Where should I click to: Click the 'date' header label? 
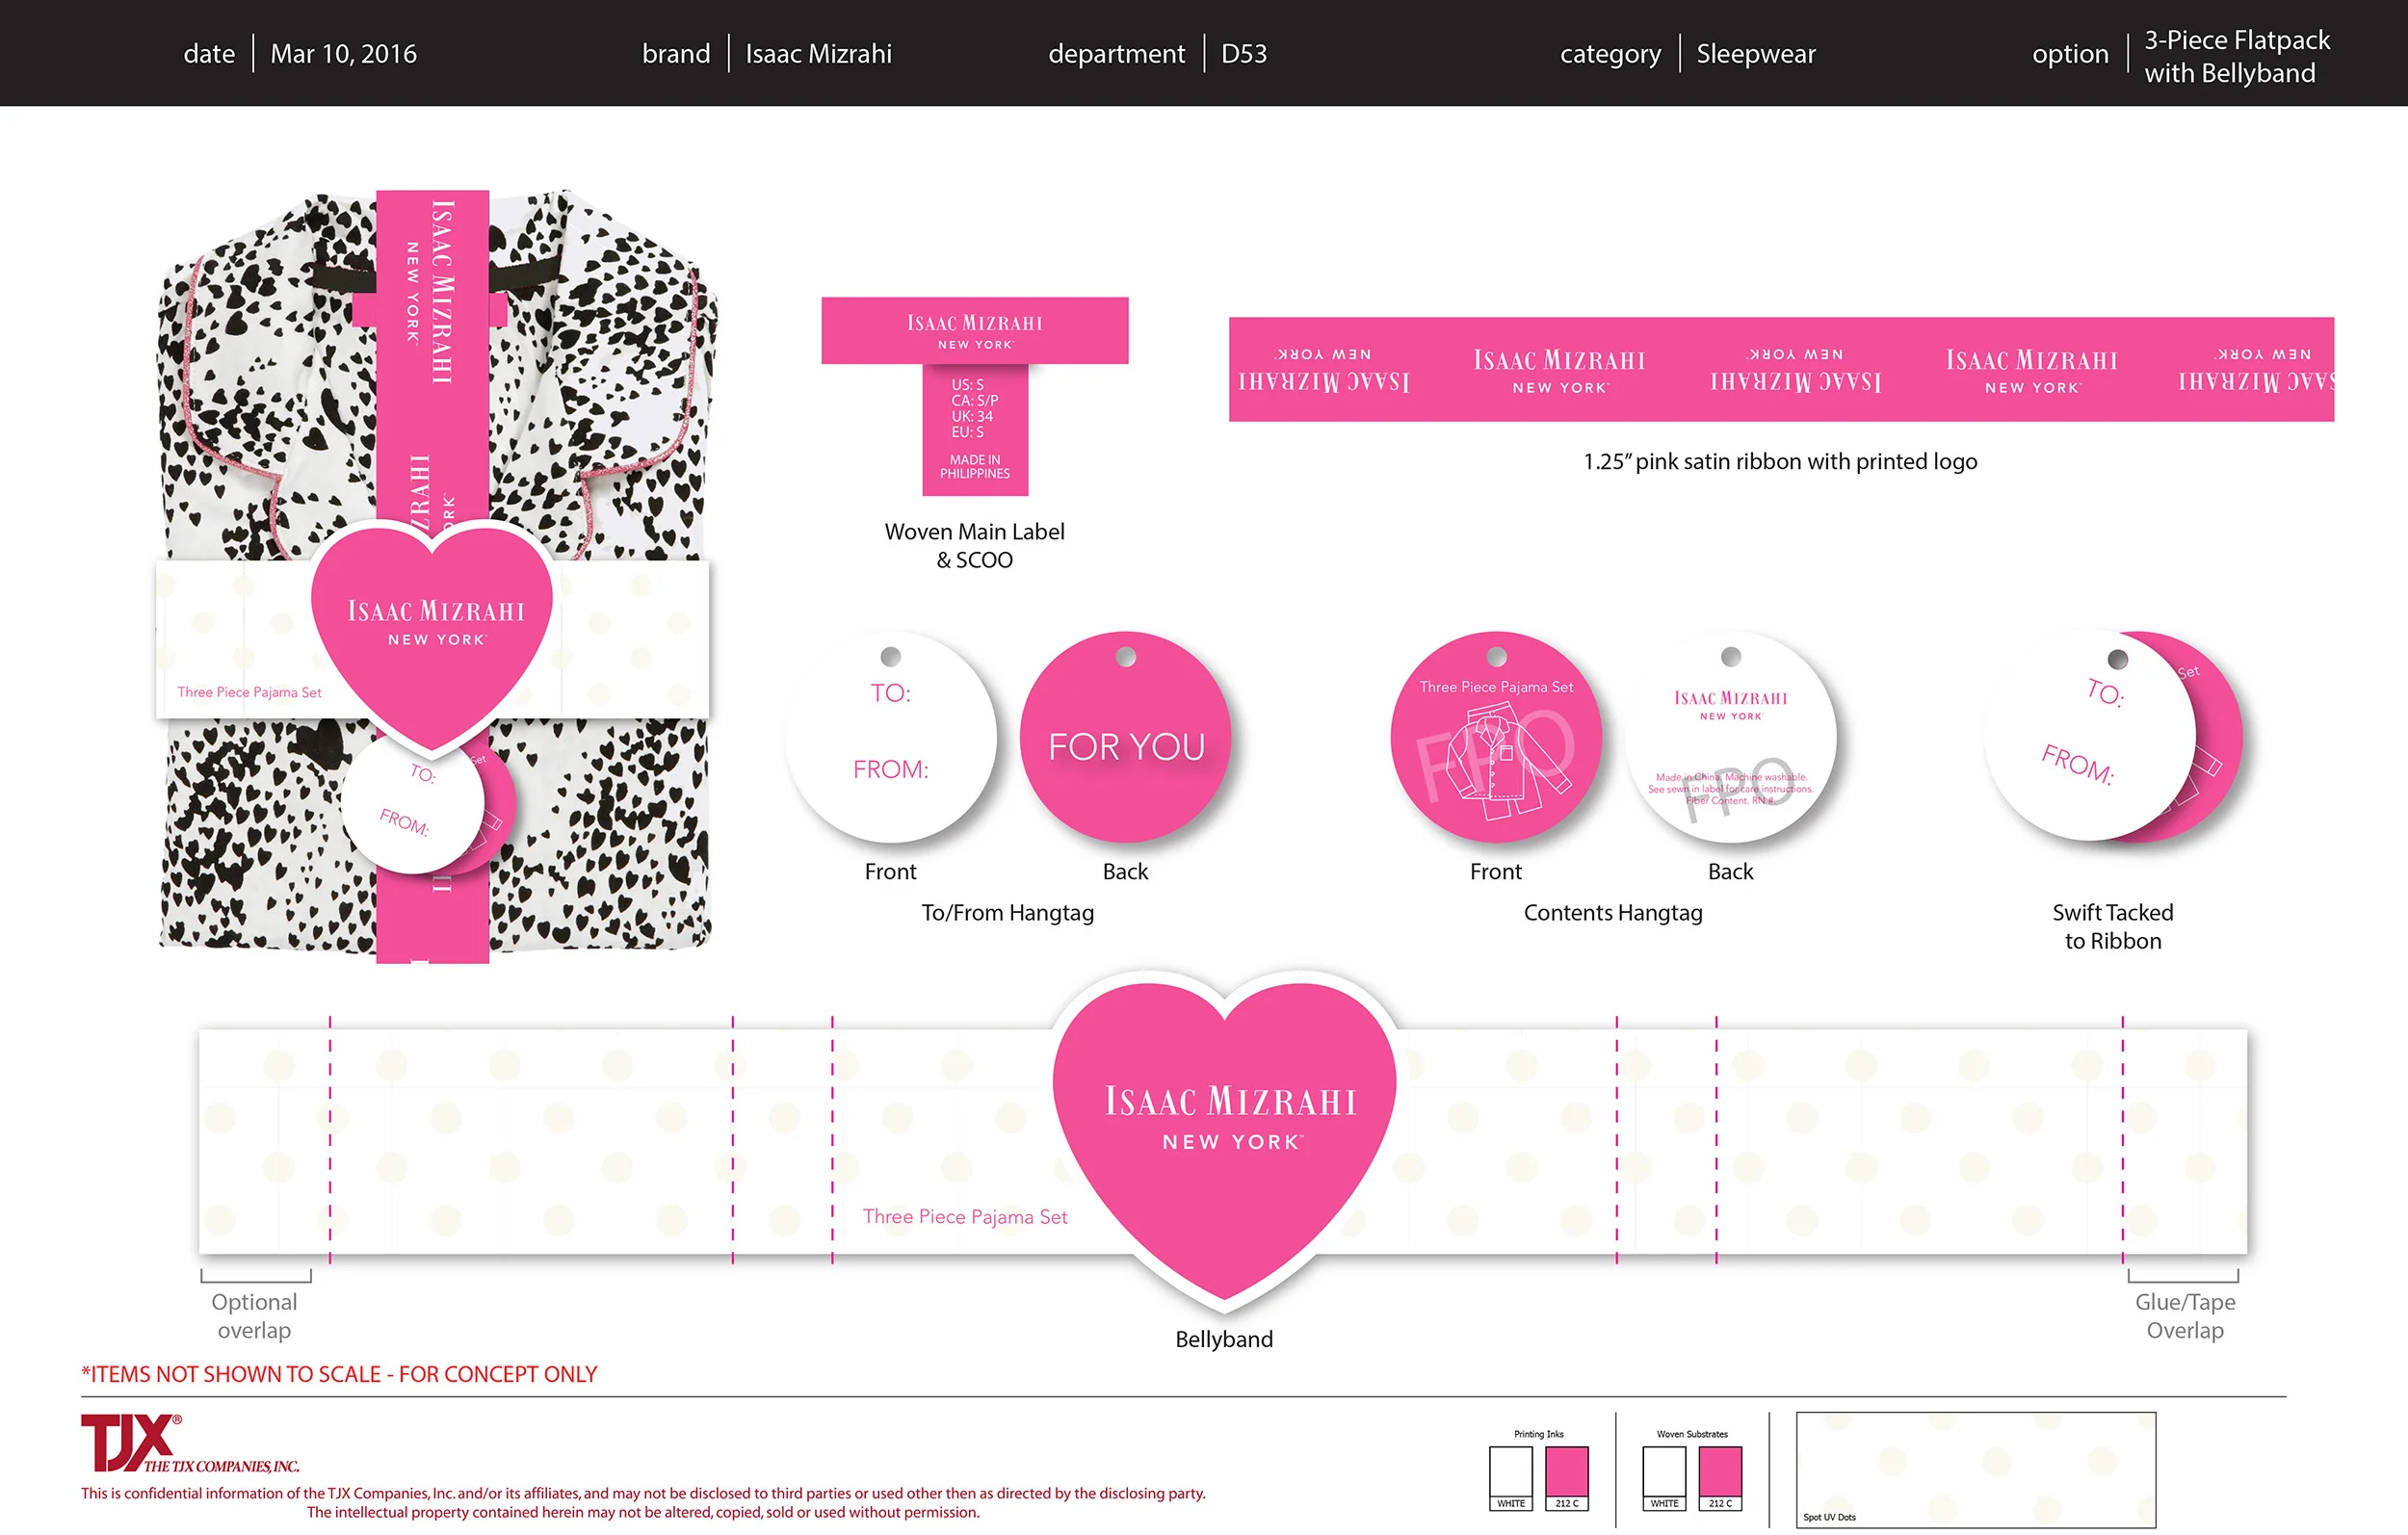point(209,54)
